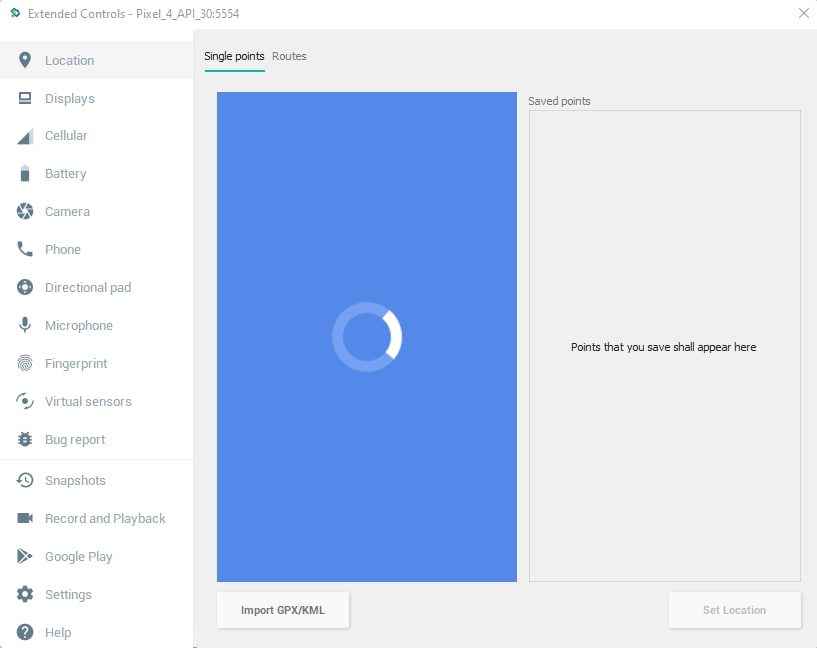Click the Google Play icon
817x648 pixels.
(24, 556)
